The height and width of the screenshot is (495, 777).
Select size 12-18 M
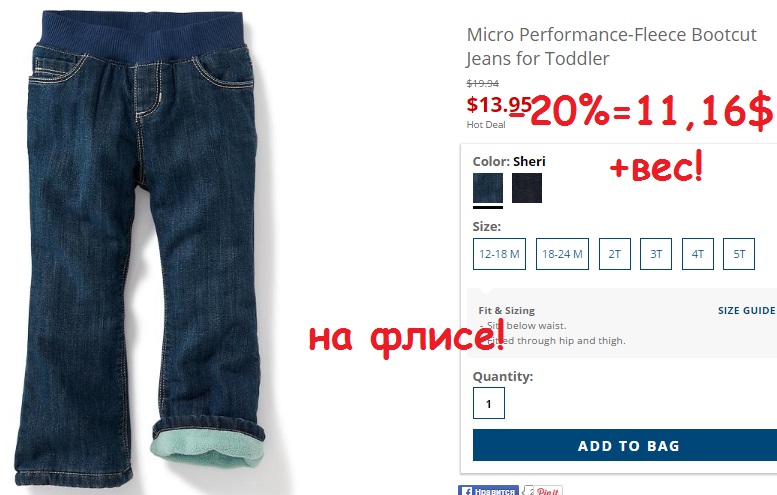click(499, 254)
